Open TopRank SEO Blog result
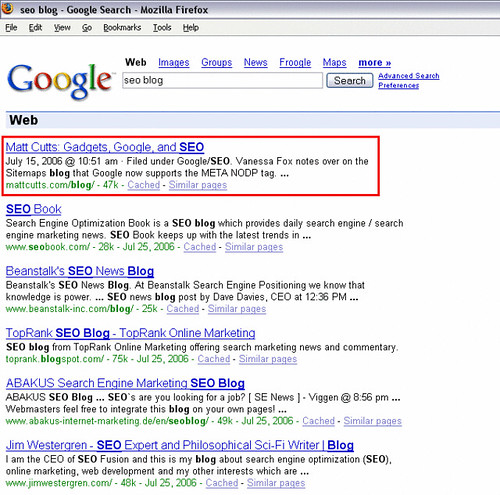Screen dimensions: 500x495 point(130,333)
